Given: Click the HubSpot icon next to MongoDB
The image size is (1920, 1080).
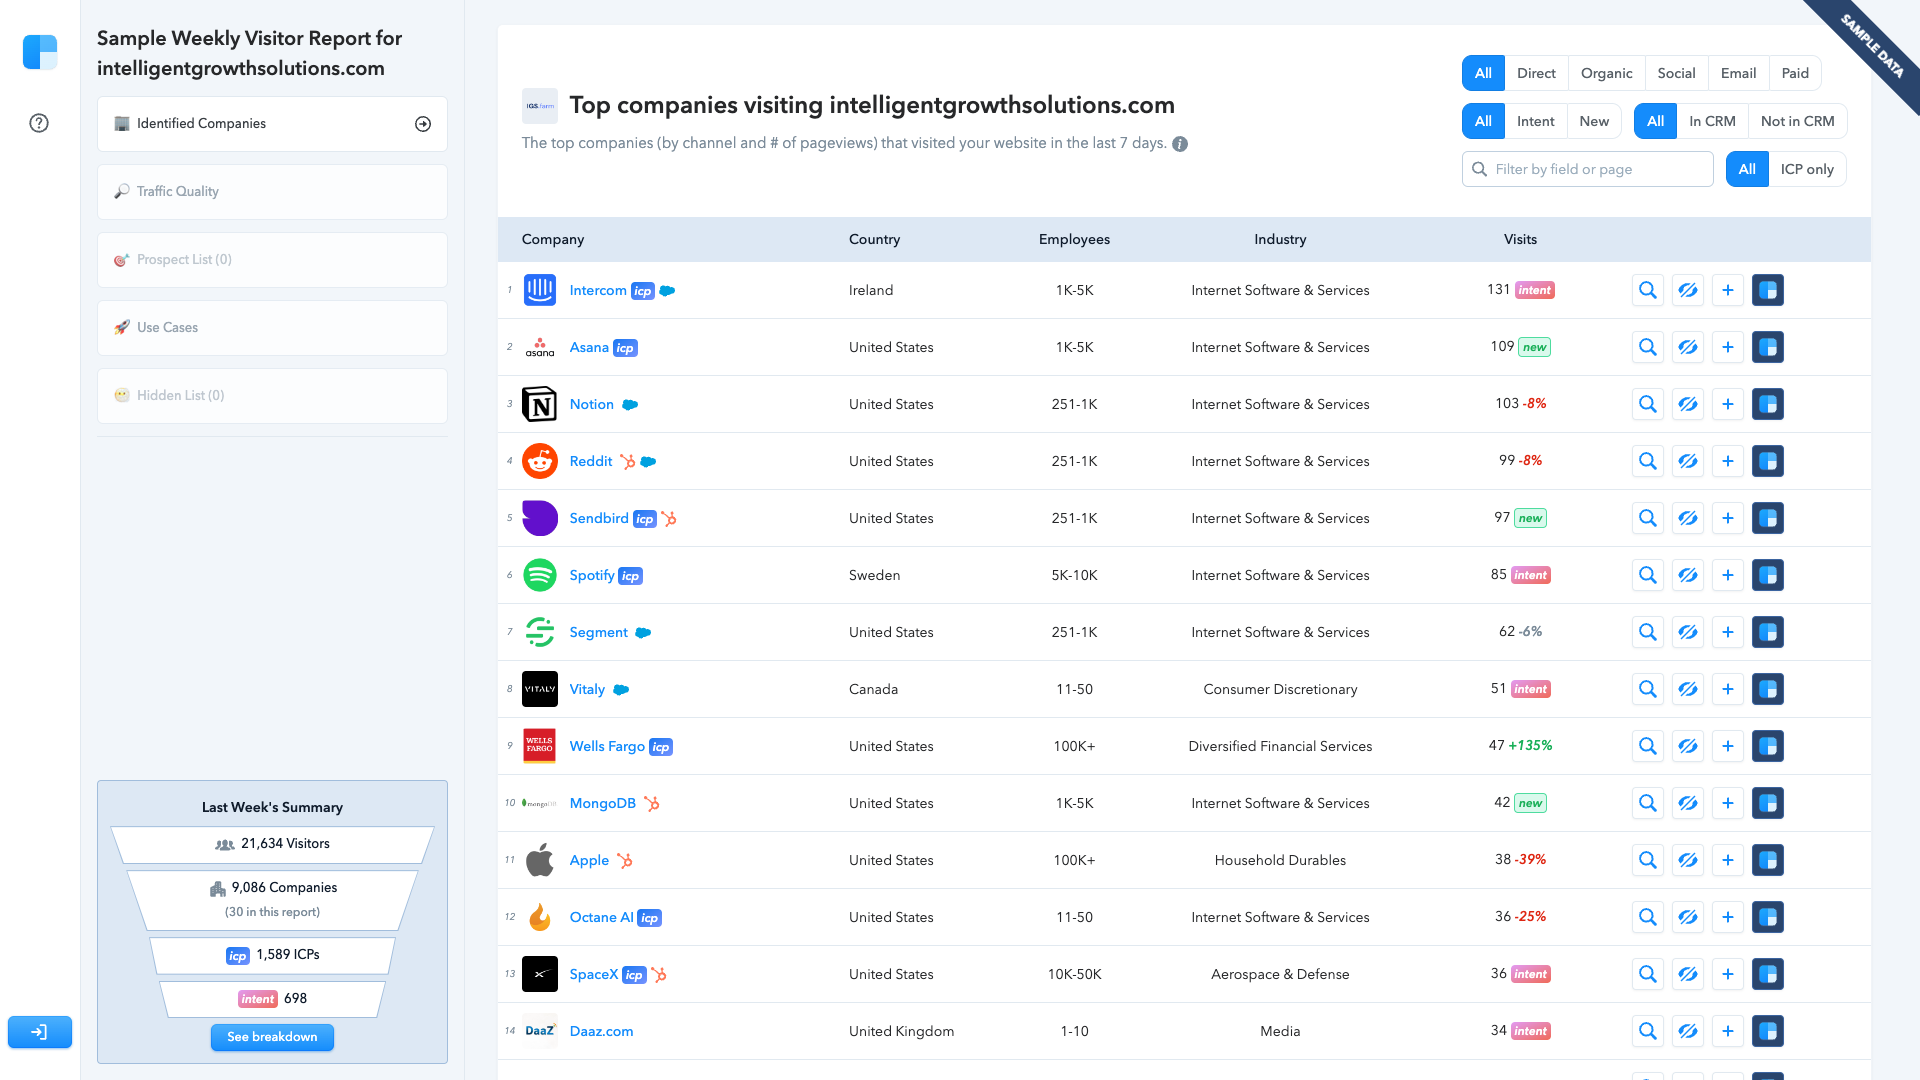Looking at the screenshot, I should coord(652,803).
